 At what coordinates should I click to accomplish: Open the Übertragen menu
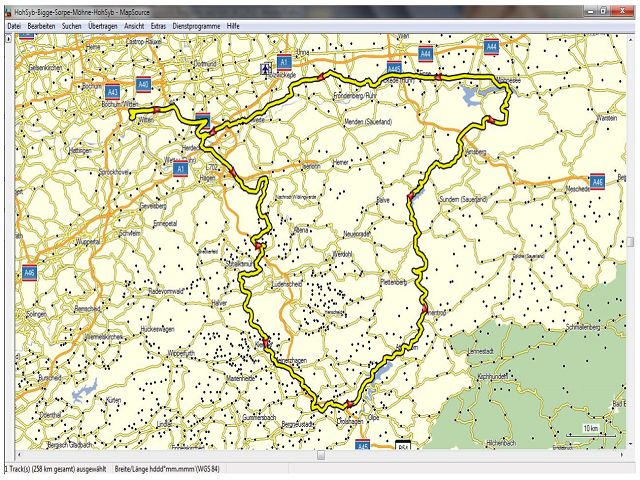click(x=102, y=26)
